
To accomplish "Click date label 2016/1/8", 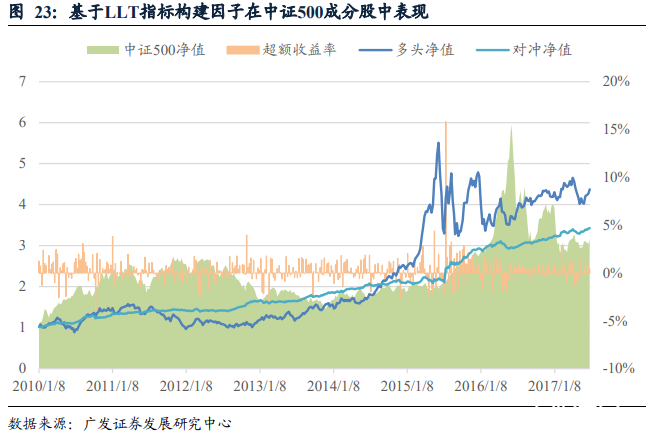I will [x=481, y=386].
